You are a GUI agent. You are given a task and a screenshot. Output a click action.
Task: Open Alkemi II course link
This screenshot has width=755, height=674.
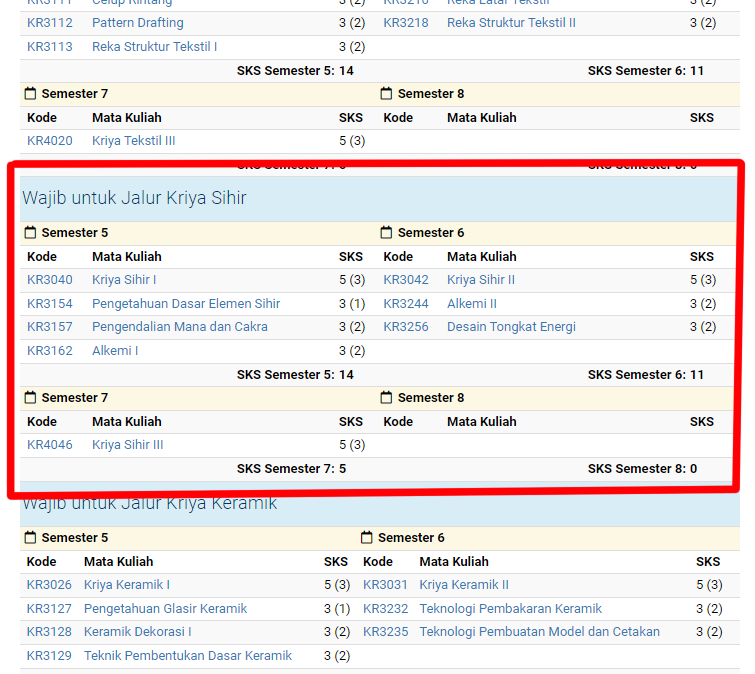(x=472, y=304)
